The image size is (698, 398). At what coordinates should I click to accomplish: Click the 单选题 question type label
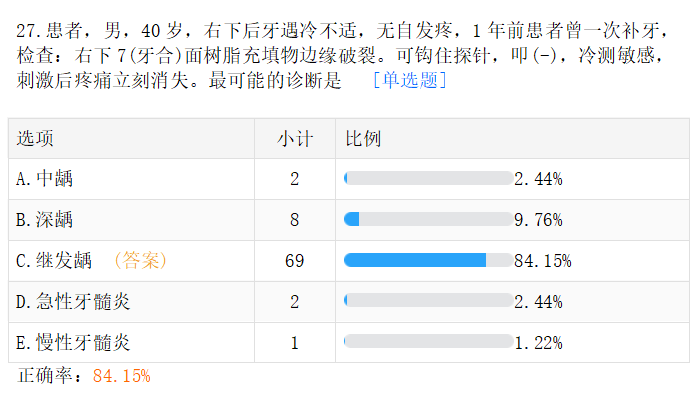(410, 81)
